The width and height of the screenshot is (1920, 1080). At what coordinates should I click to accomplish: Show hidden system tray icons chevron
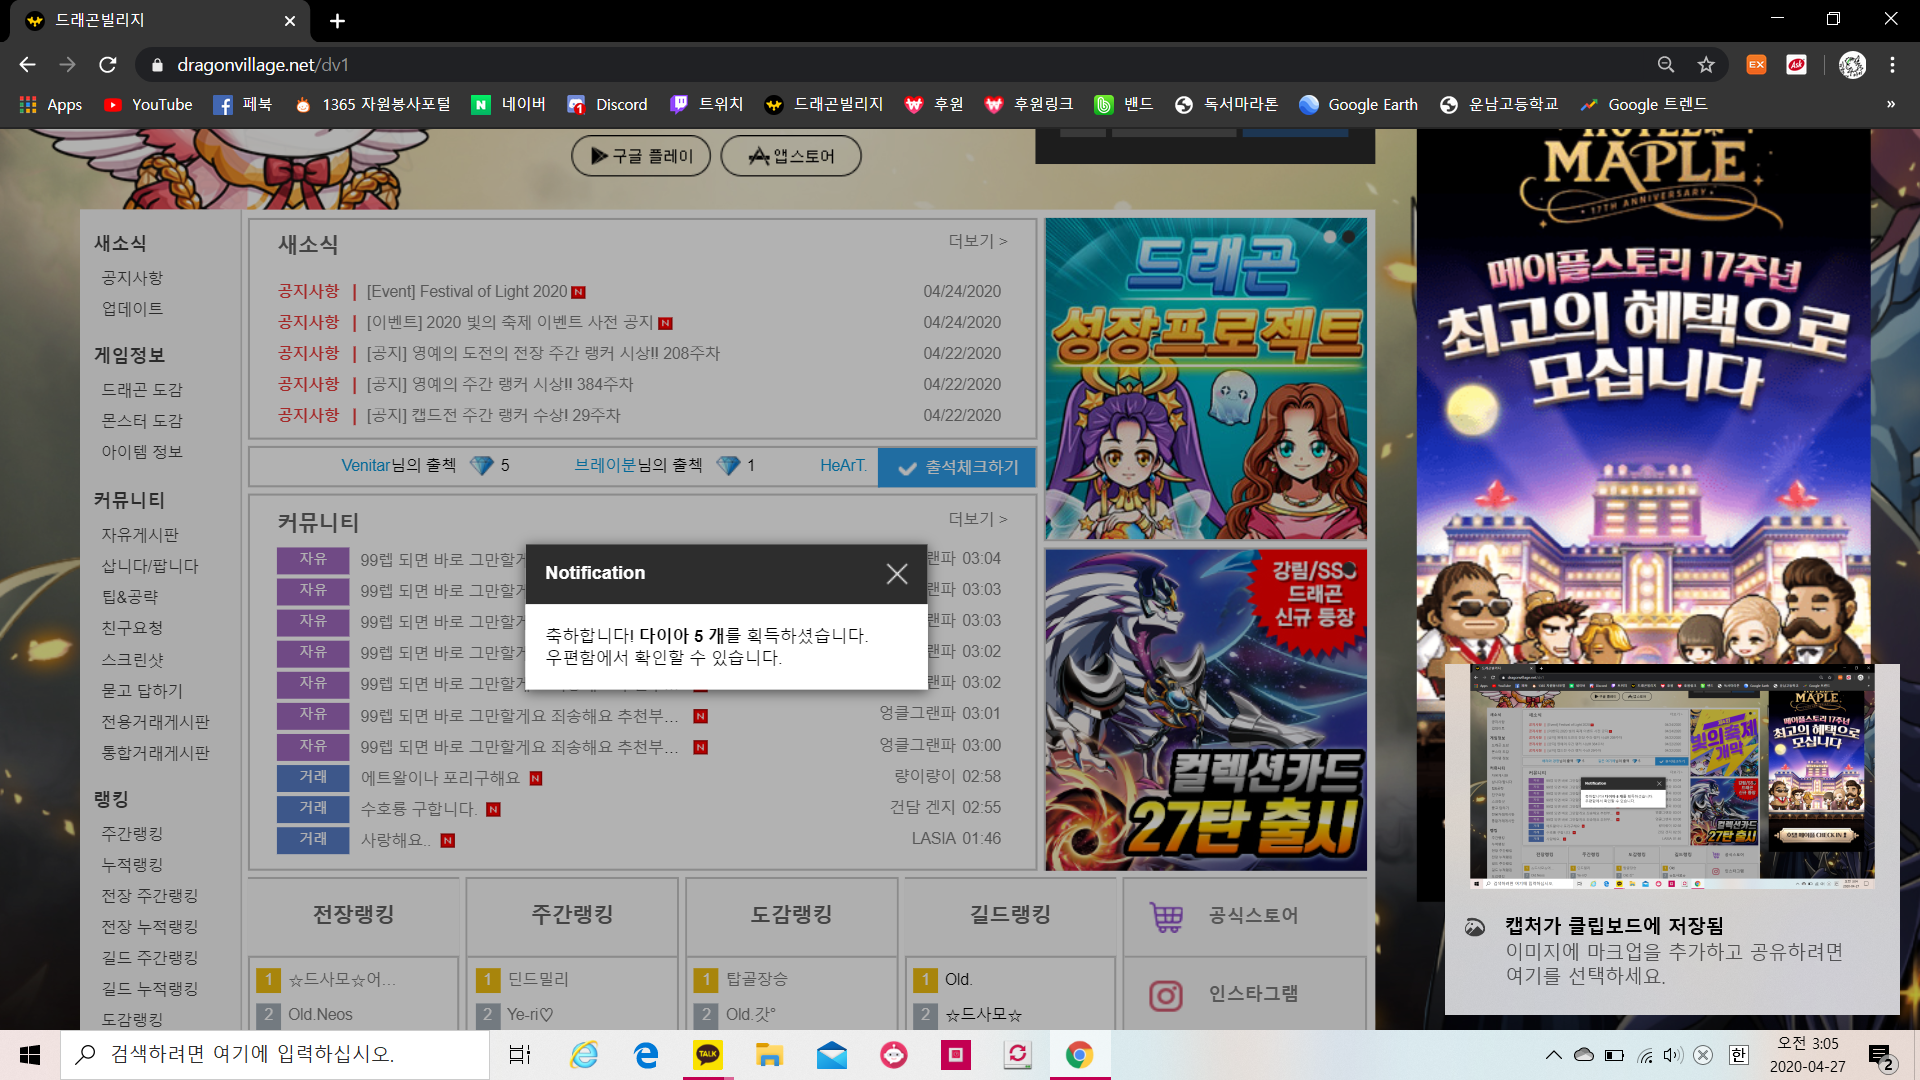1553,1055
